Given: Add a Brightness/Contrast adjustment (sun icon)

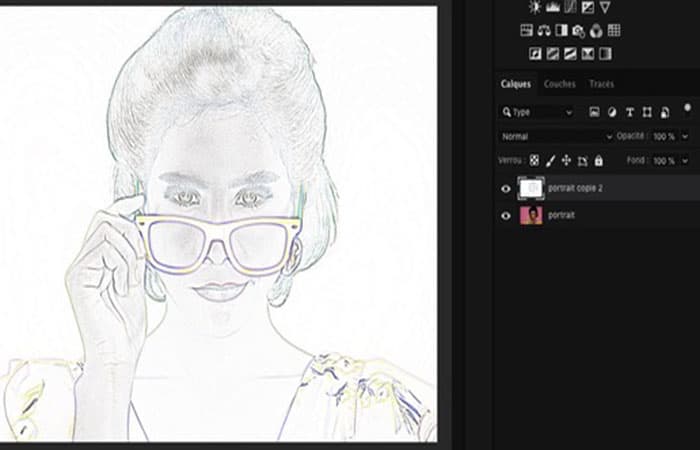Looking at the screenshot, I should point(534,7).
